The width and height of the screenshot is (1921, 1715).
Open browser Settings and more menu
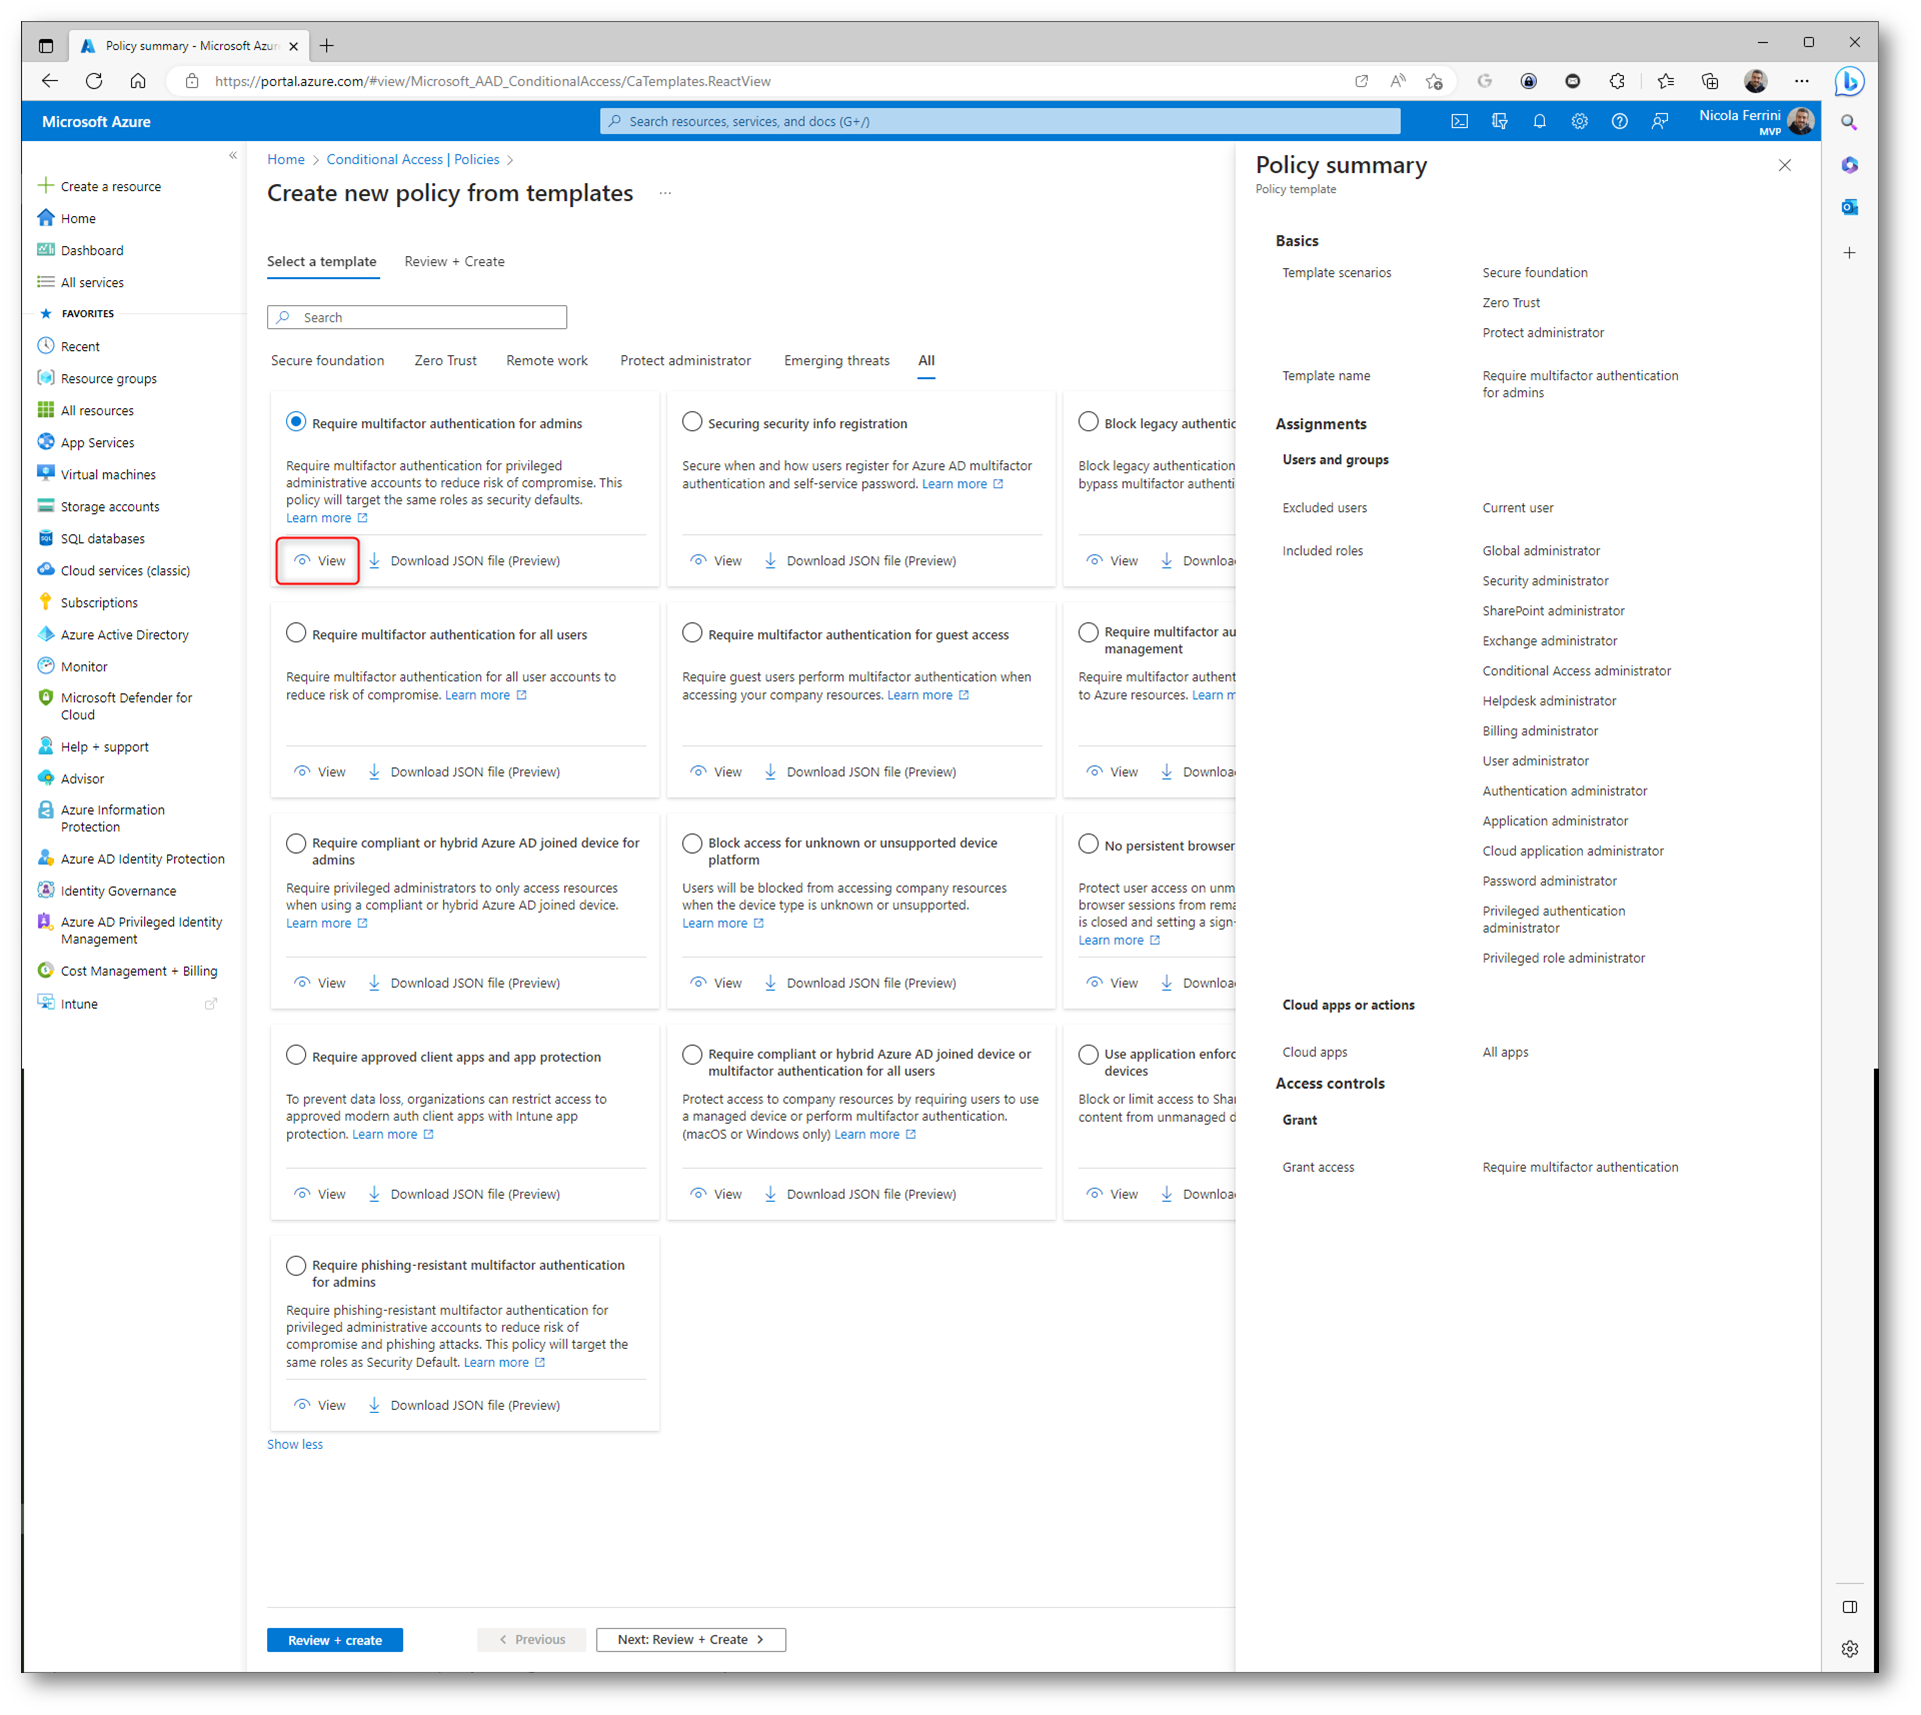coord(1801,81)
